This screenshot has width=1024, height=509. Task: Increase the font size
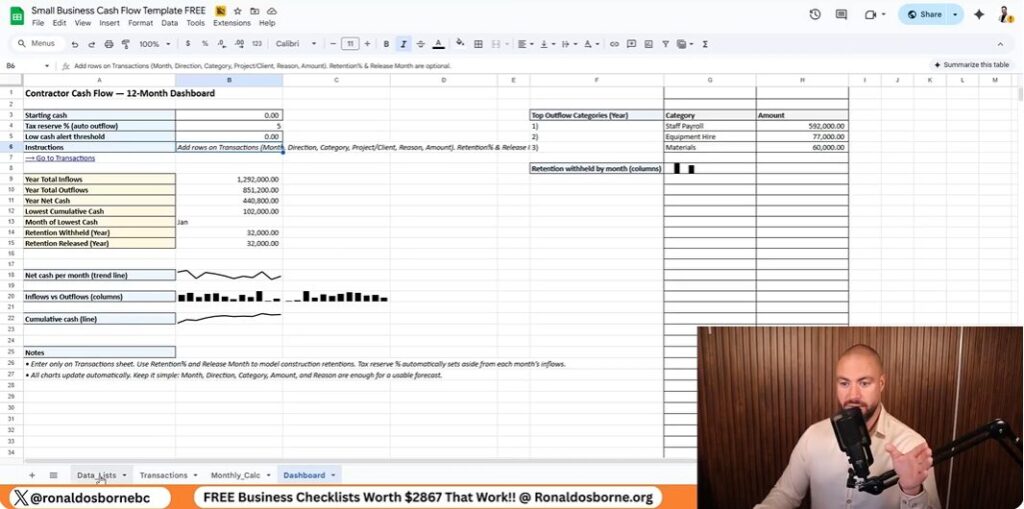point(367,44)
